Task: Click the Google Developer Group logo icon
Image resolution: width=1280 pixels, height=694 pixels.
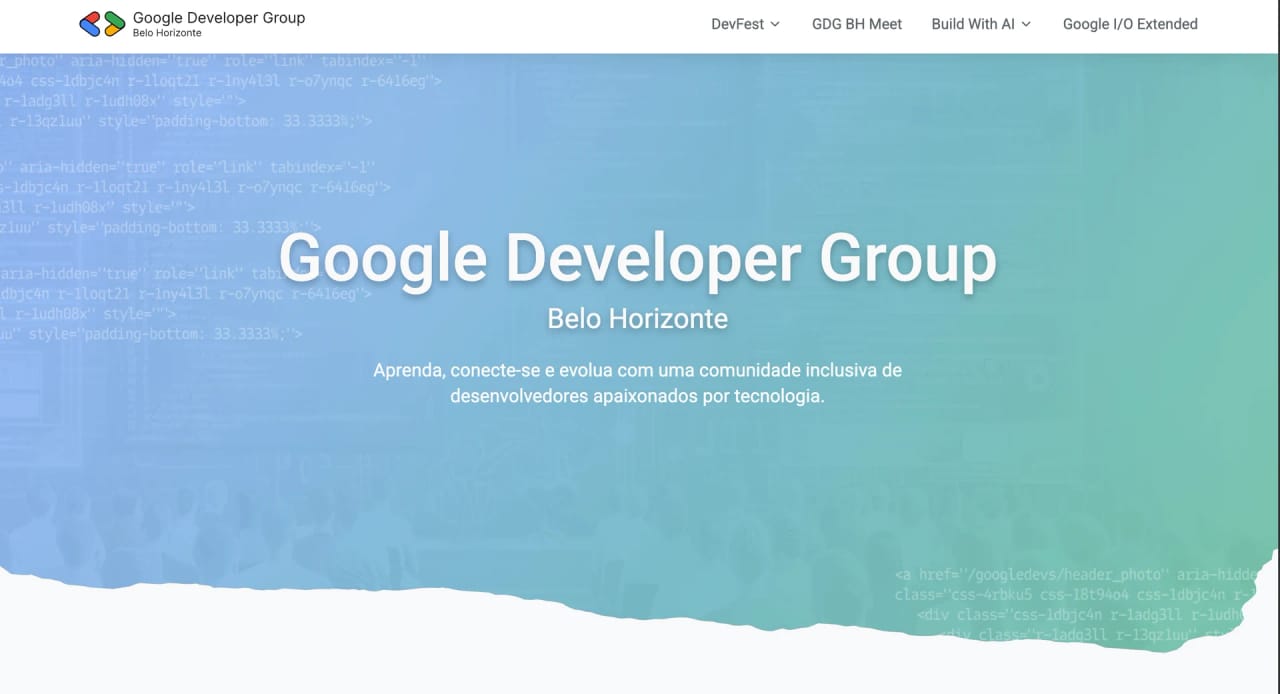Action: (x=102, y=24)
